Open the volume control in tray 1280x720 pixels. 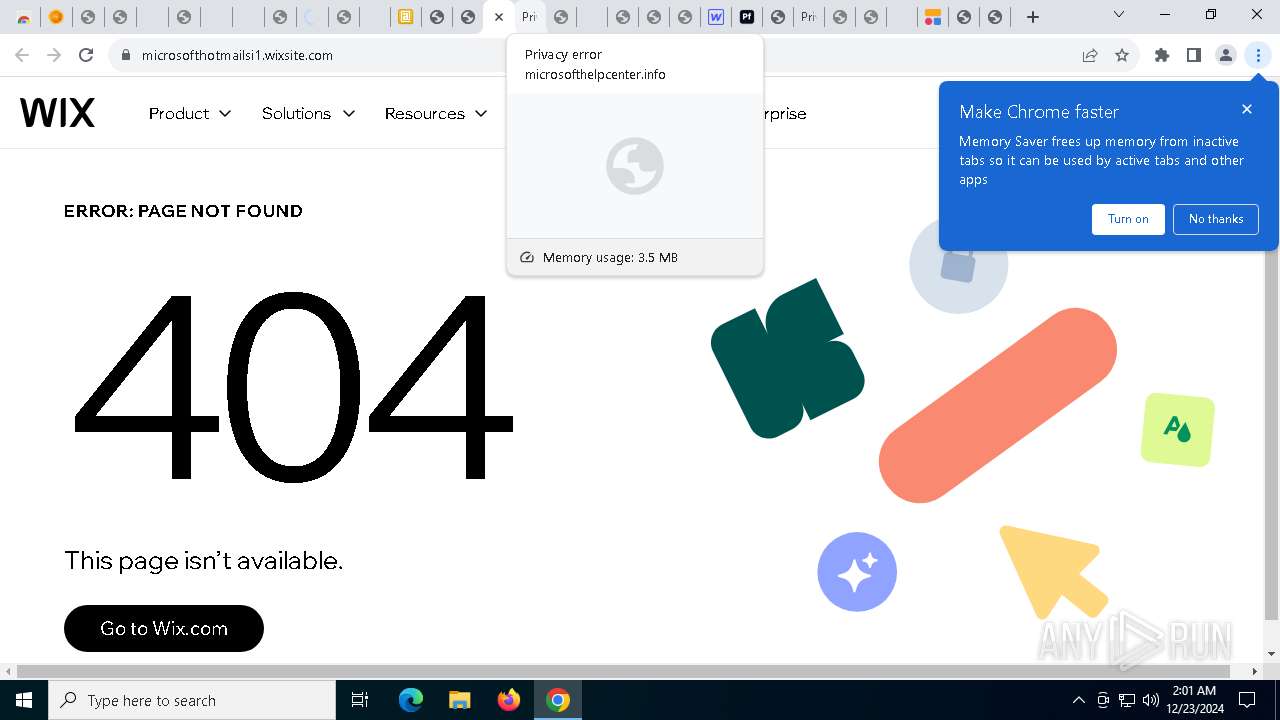point(1151,700)
